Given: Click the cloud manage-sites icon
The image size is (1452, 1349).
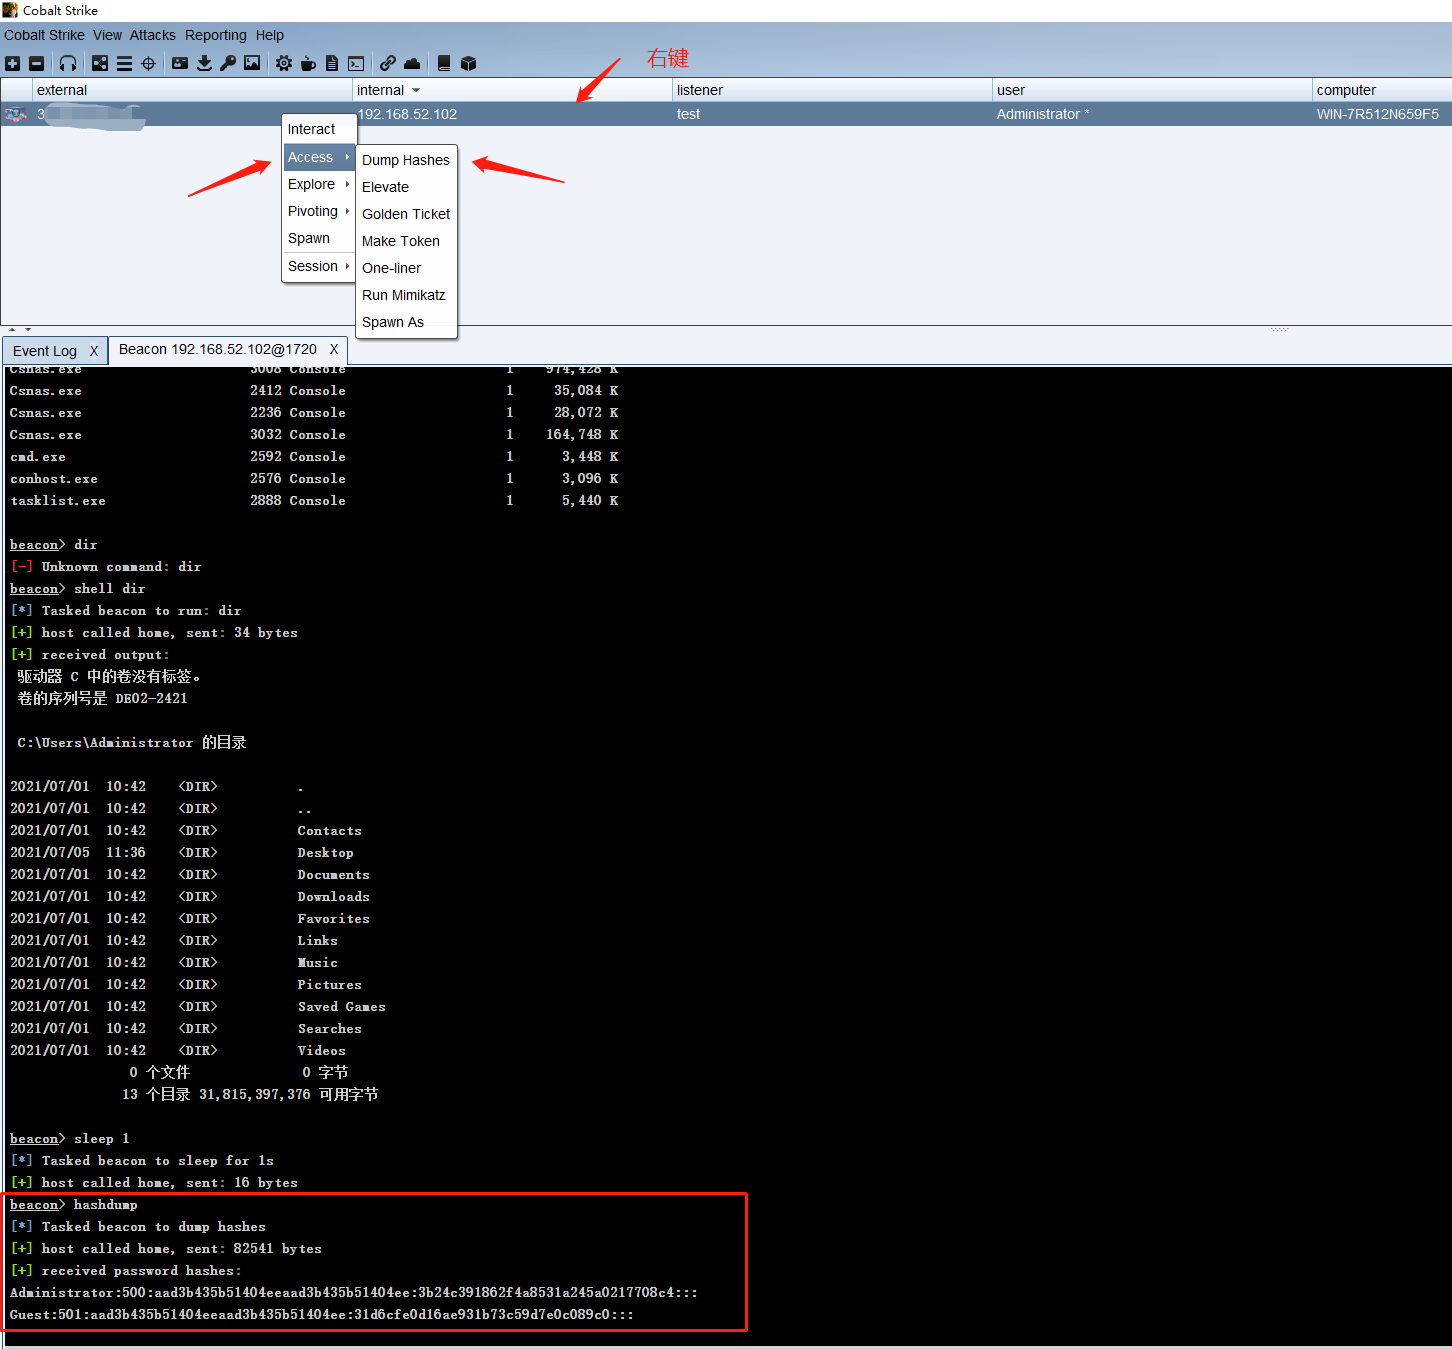Looking at the screenshot, I should [x=412, y=64].
